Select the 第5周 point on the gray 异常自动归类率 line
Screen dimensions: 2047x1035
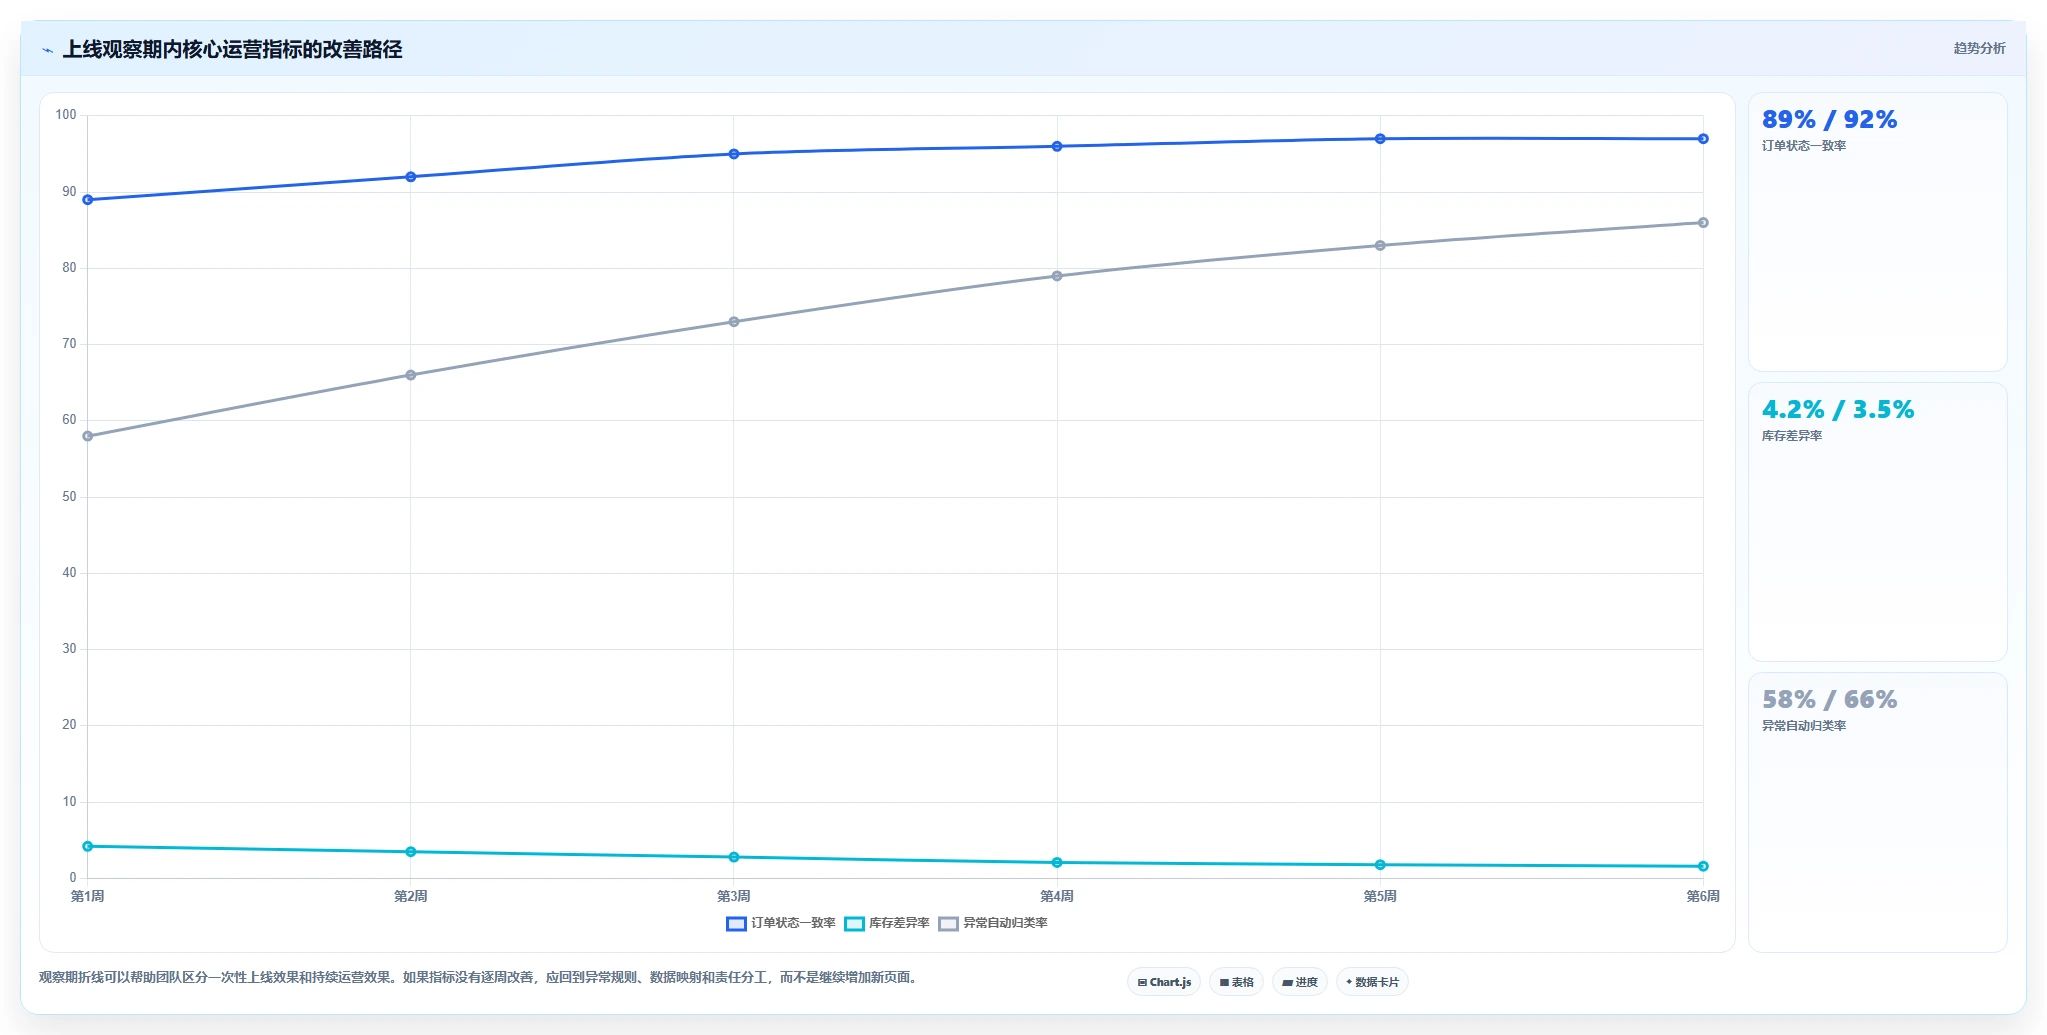(1380, 246)
